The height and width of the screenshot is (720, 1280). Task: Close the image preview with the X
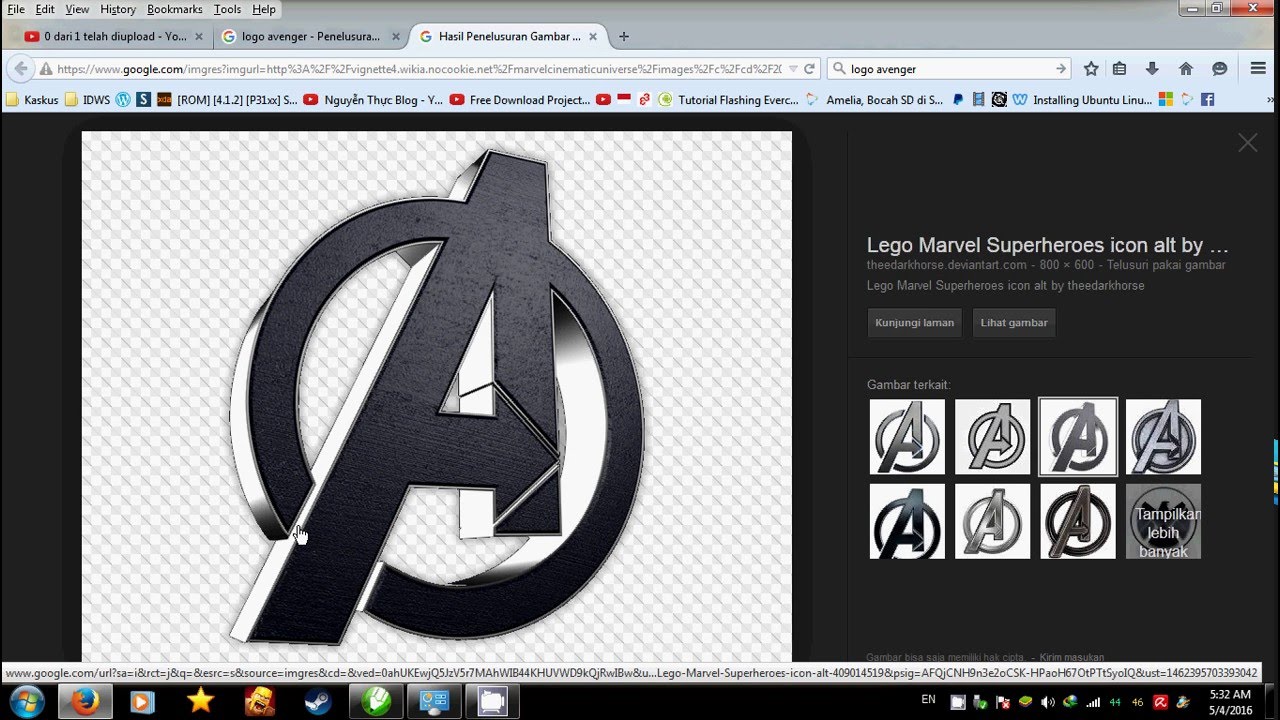click(1248, 143)
